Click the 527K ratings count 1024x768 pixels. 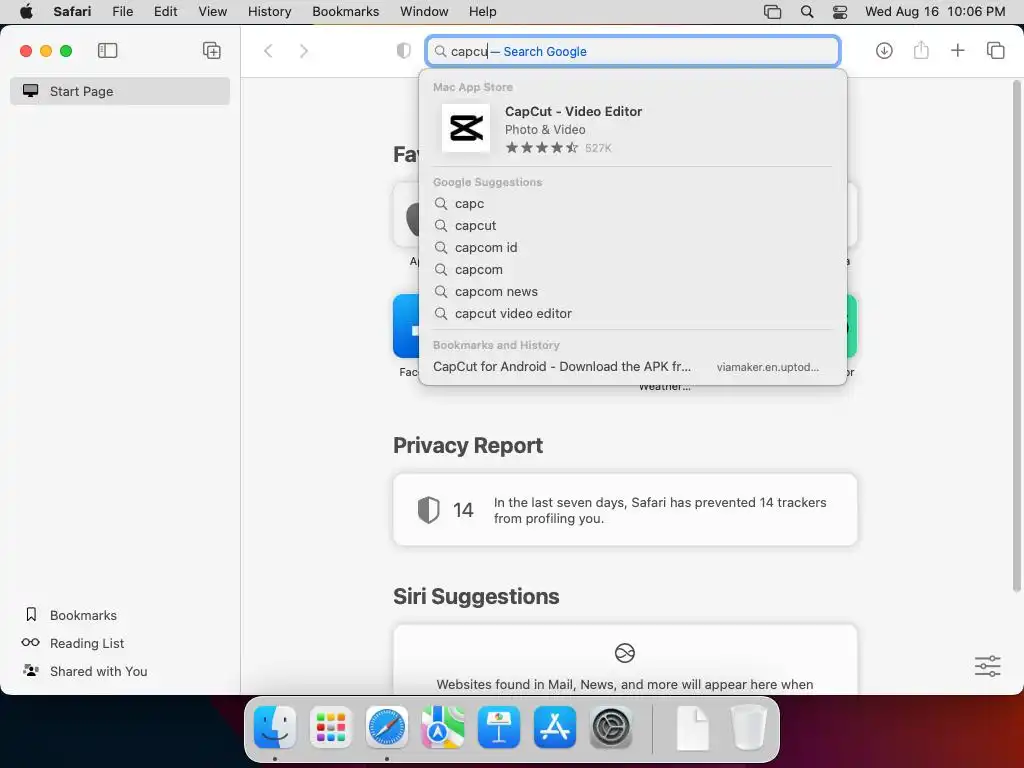[598, 148]
